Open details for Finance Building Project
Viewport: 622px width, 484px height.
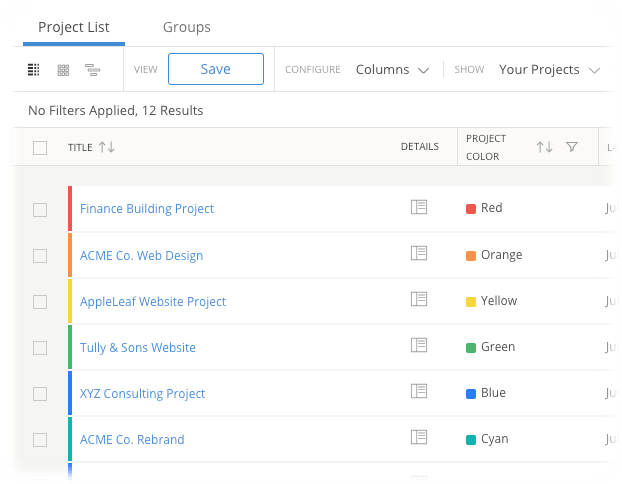click(x=419, y=207)
